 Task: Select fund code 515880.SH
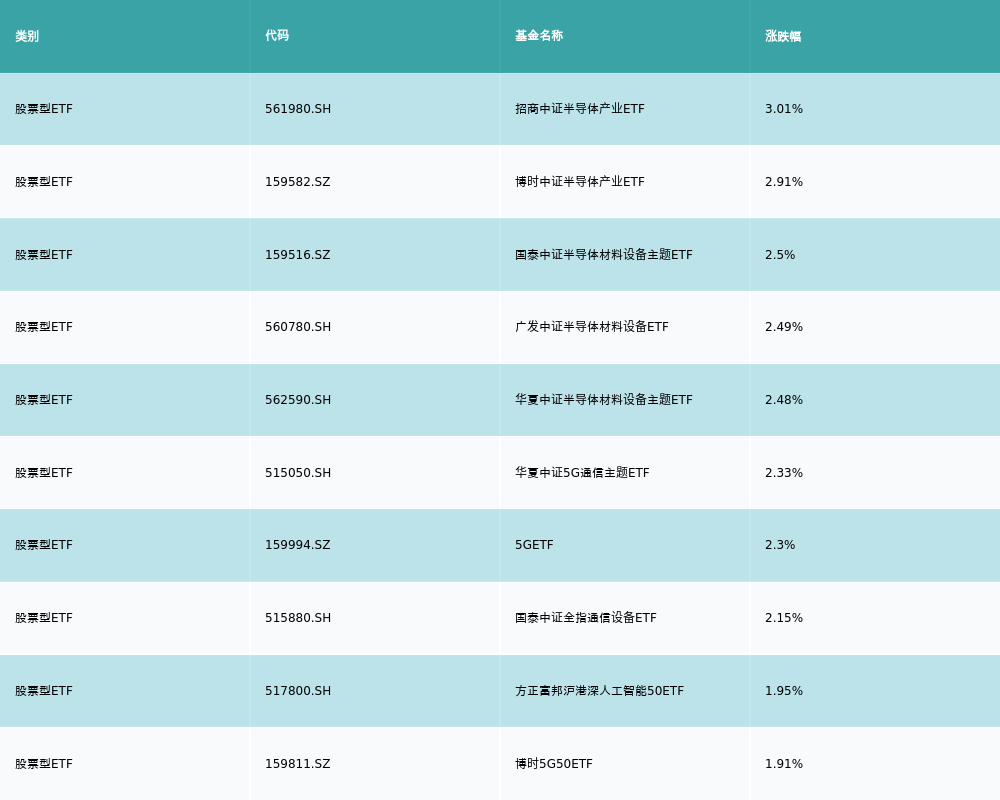click(x=298, y=618)
